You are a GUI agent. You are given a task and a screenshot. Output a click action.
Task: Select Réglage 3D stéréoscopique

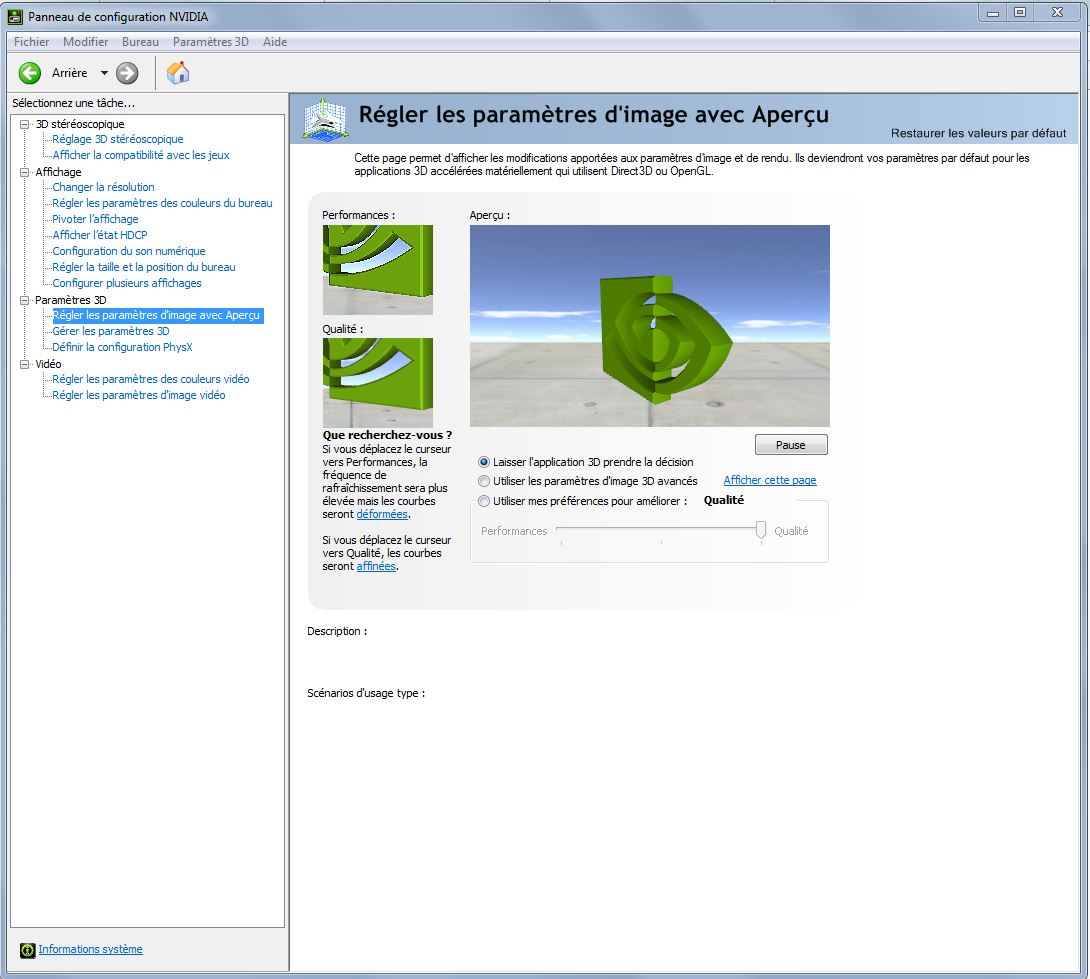pyautogui.click(x=117, y=139)
